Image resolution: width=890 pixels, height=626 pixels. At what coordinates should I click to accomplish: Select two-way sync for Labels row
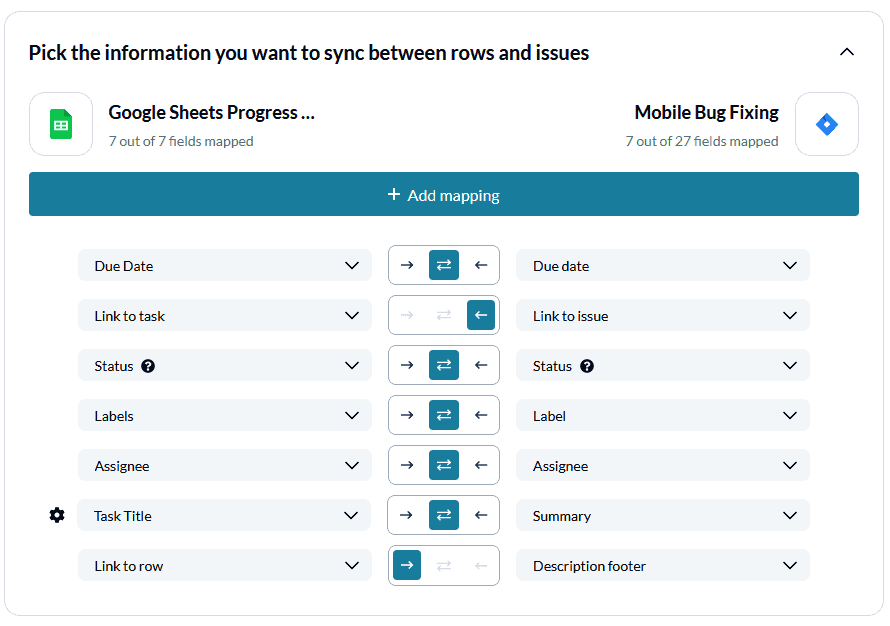(444, 416)
